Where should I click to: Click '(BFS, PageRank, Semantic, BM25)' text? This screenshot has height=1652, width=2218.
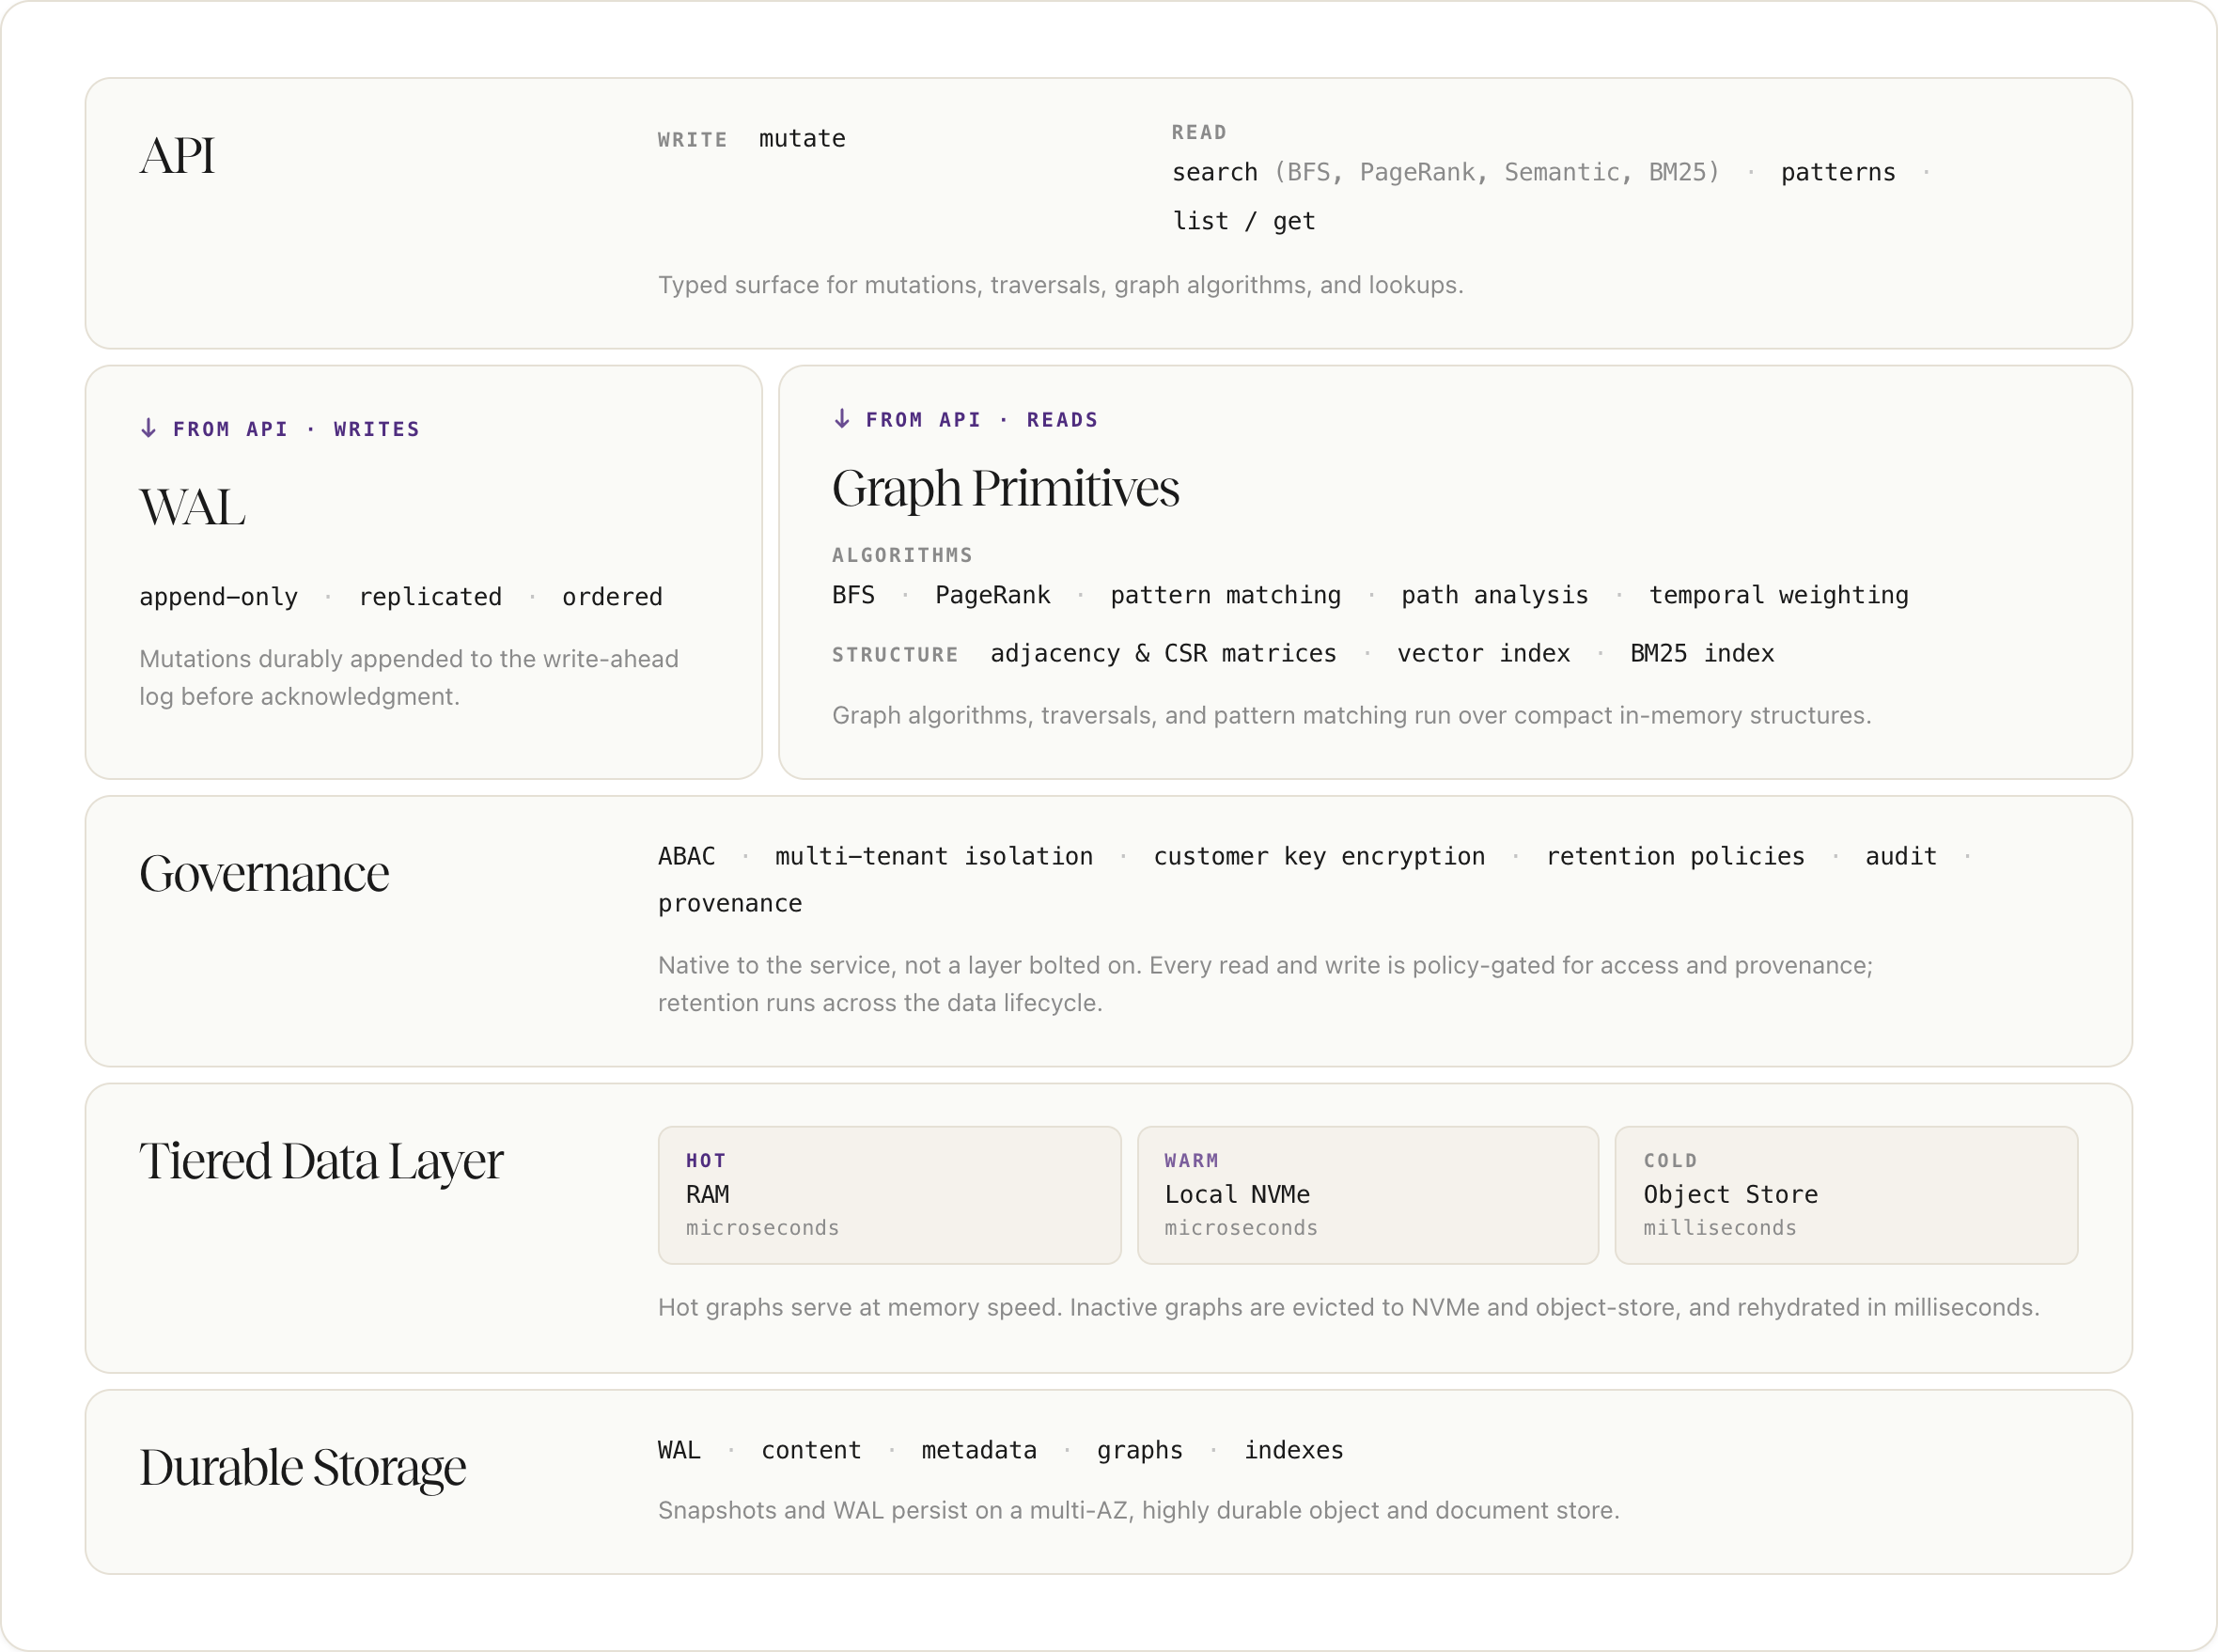tap(1497, 172)
